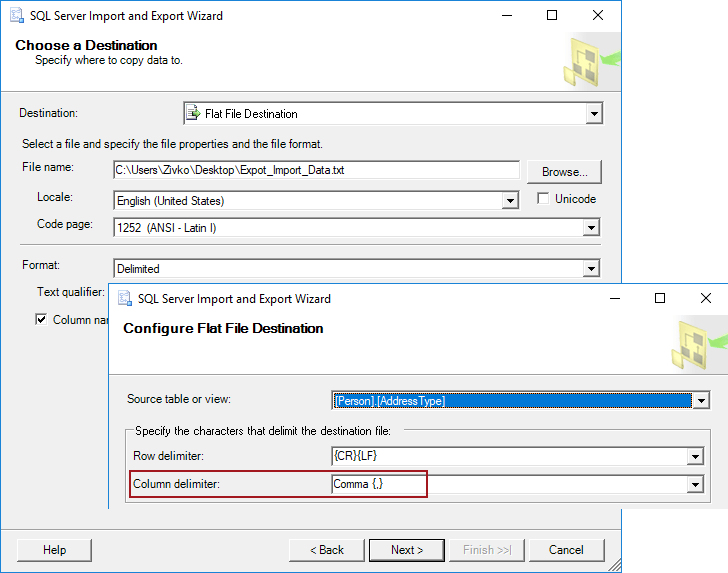
Task: Go back with the < Back button
Action: tap(327, 550)
